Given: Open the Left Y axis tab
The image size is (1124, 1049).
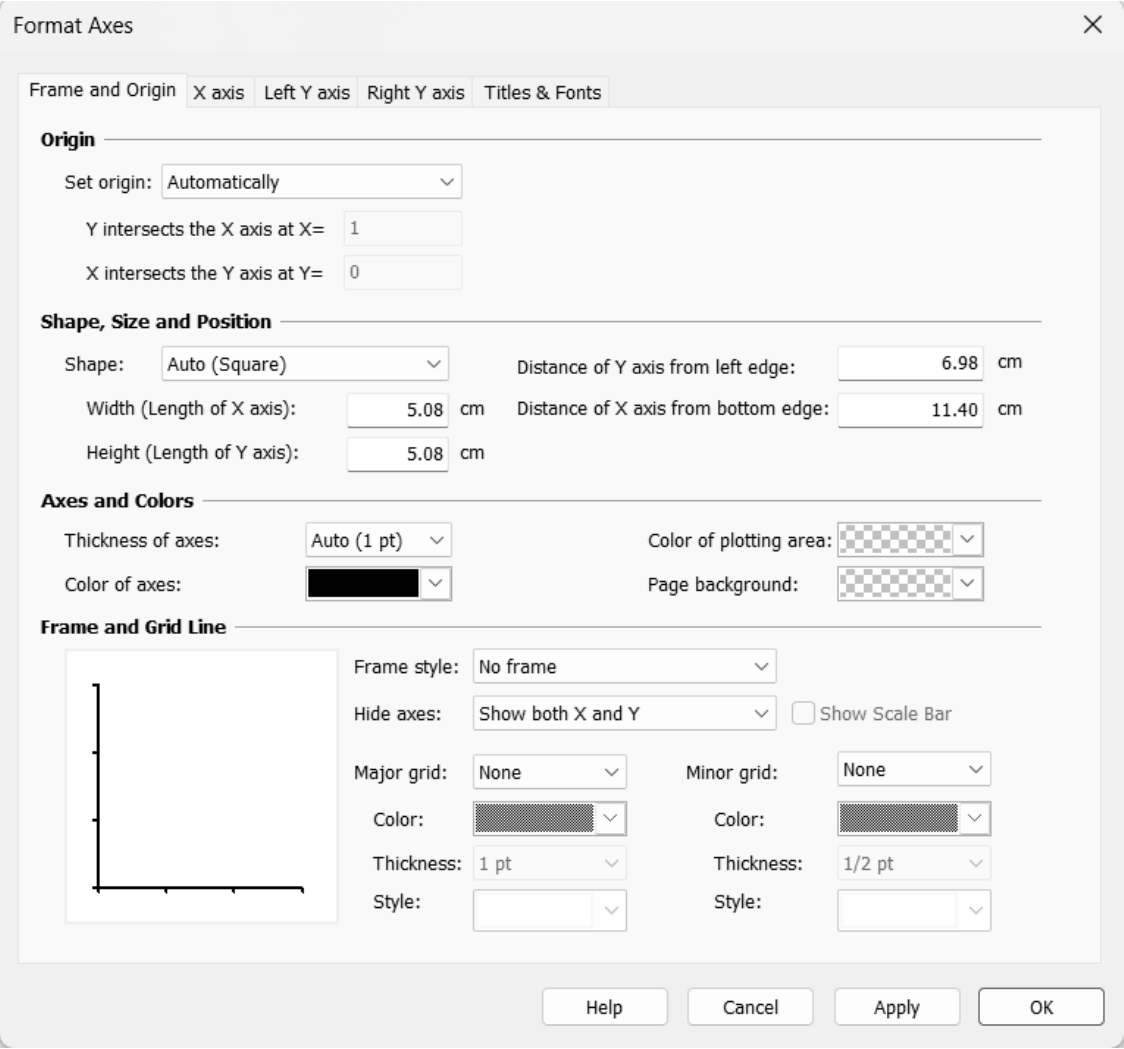Looking at the screenshot, I should (307, 92).
